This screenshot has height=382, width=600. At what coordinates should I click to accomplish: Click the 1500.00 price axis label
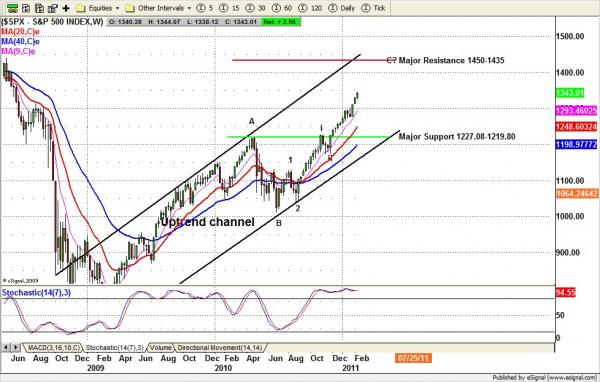pyautogui.click(x=570, y=36)
